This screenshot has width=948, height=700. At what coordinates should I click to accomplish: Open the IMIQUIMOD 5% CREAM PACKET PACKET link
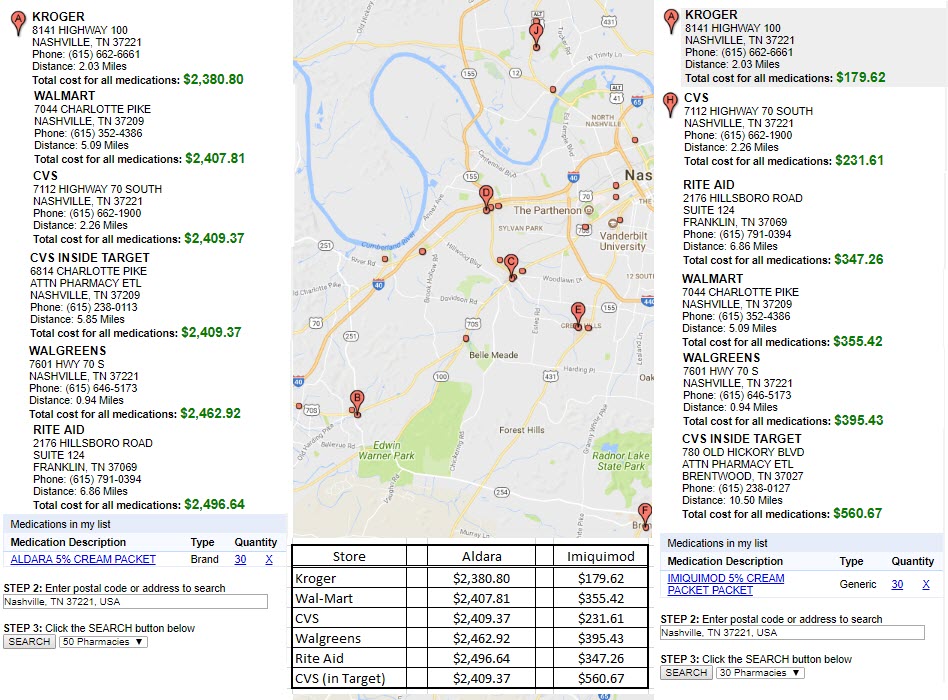pos(726,584)
